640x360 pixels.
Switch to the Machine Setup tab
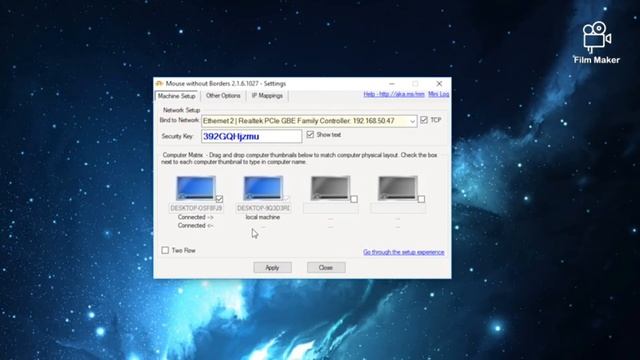[x=176, y=96]
